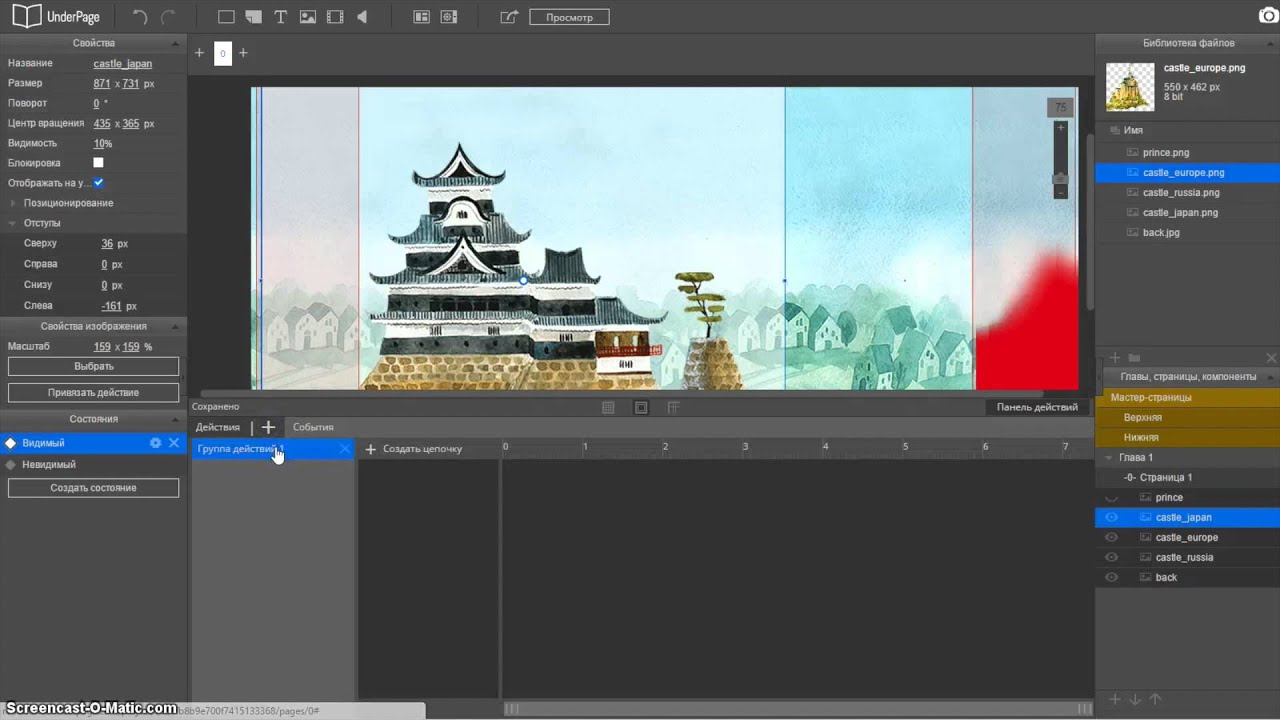Select the folded-corner page element tool
Image resolution: width=1280 pixels, height=720 pixels.
253,17
